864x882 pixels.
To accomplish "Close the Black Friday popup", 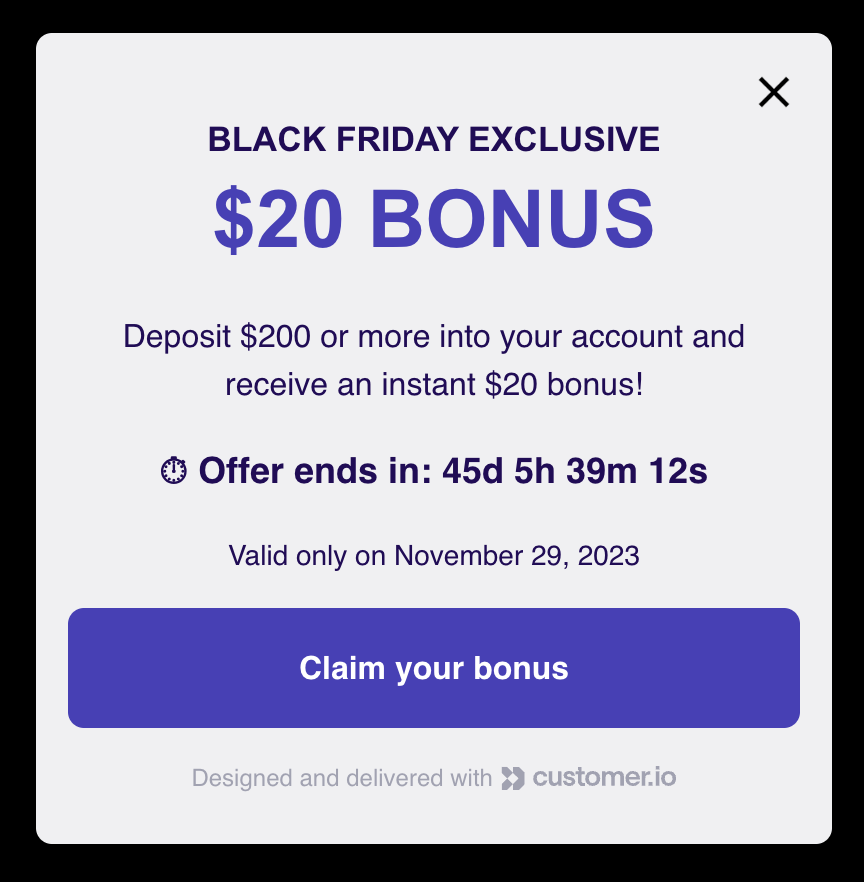I will [x=774, y=93].
